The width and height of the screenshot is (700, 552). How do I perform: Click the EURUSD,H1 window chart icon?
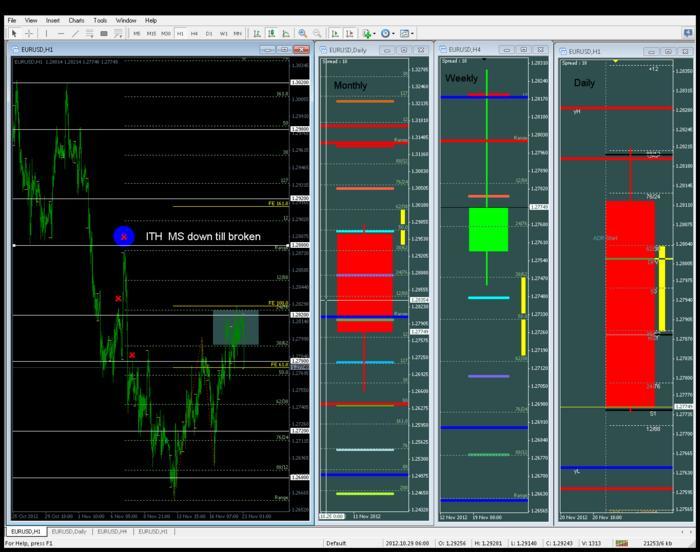tap(16, 50)
